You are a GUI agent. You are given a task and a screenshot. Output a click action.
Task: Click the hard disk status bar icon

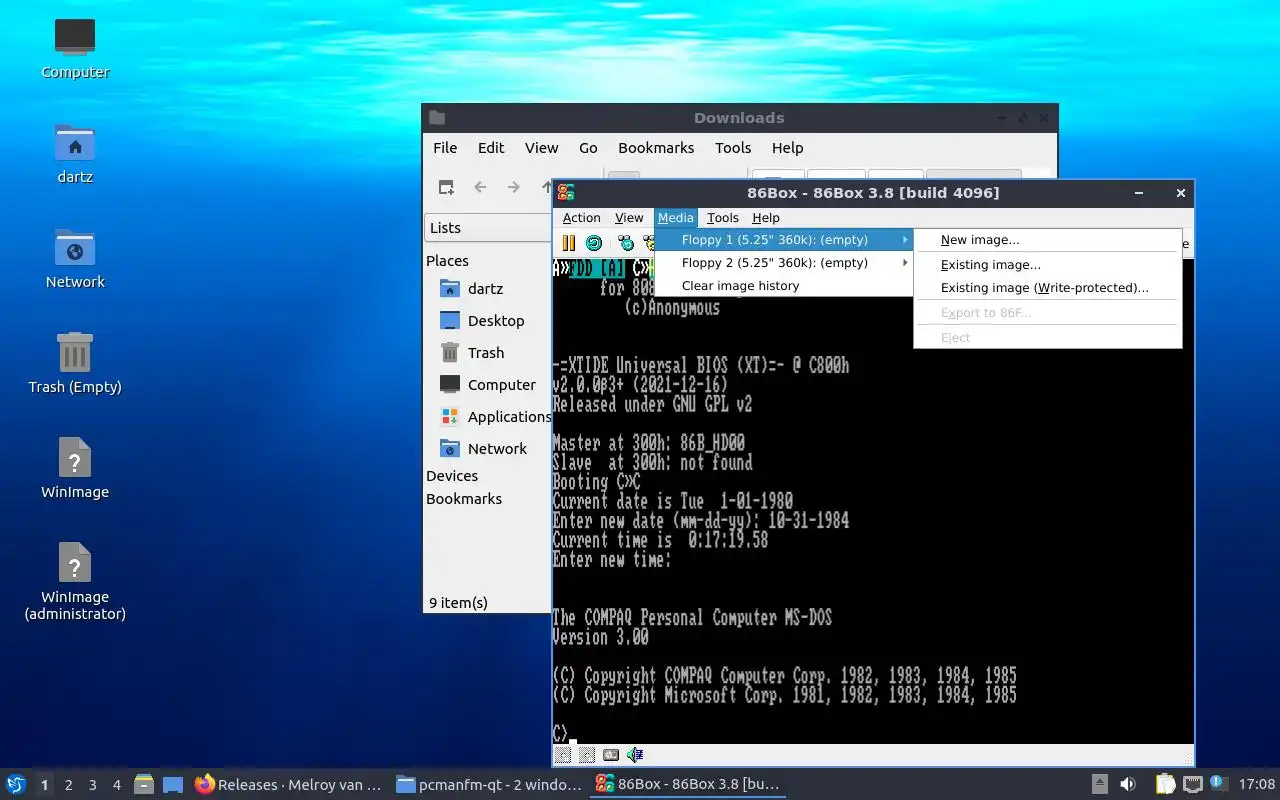click(x=611, y=755)
